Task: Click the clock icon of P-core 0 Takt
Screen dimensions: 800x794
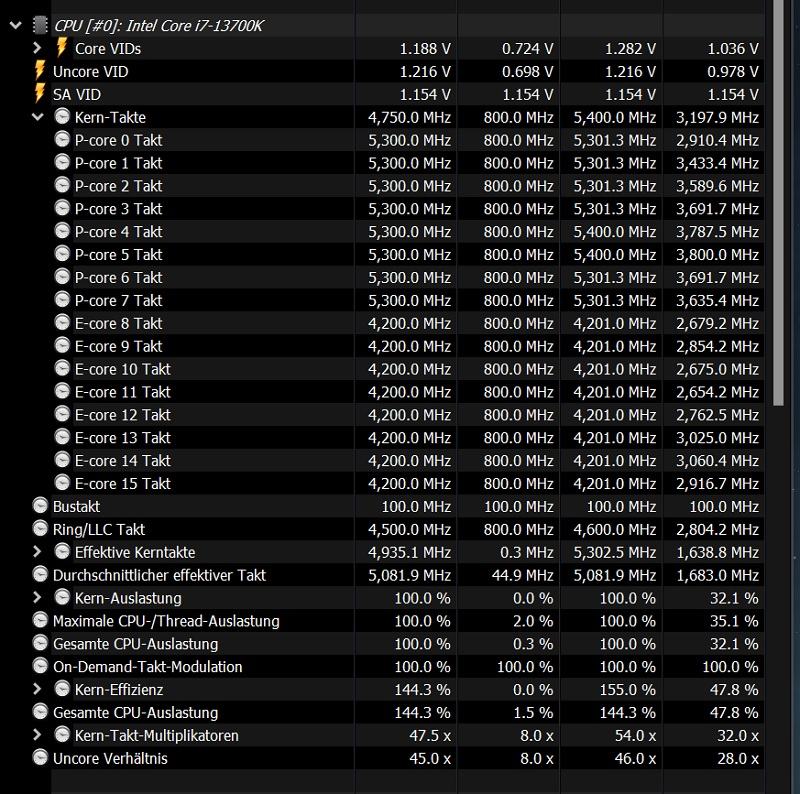Action: click(x=62, y=139)
